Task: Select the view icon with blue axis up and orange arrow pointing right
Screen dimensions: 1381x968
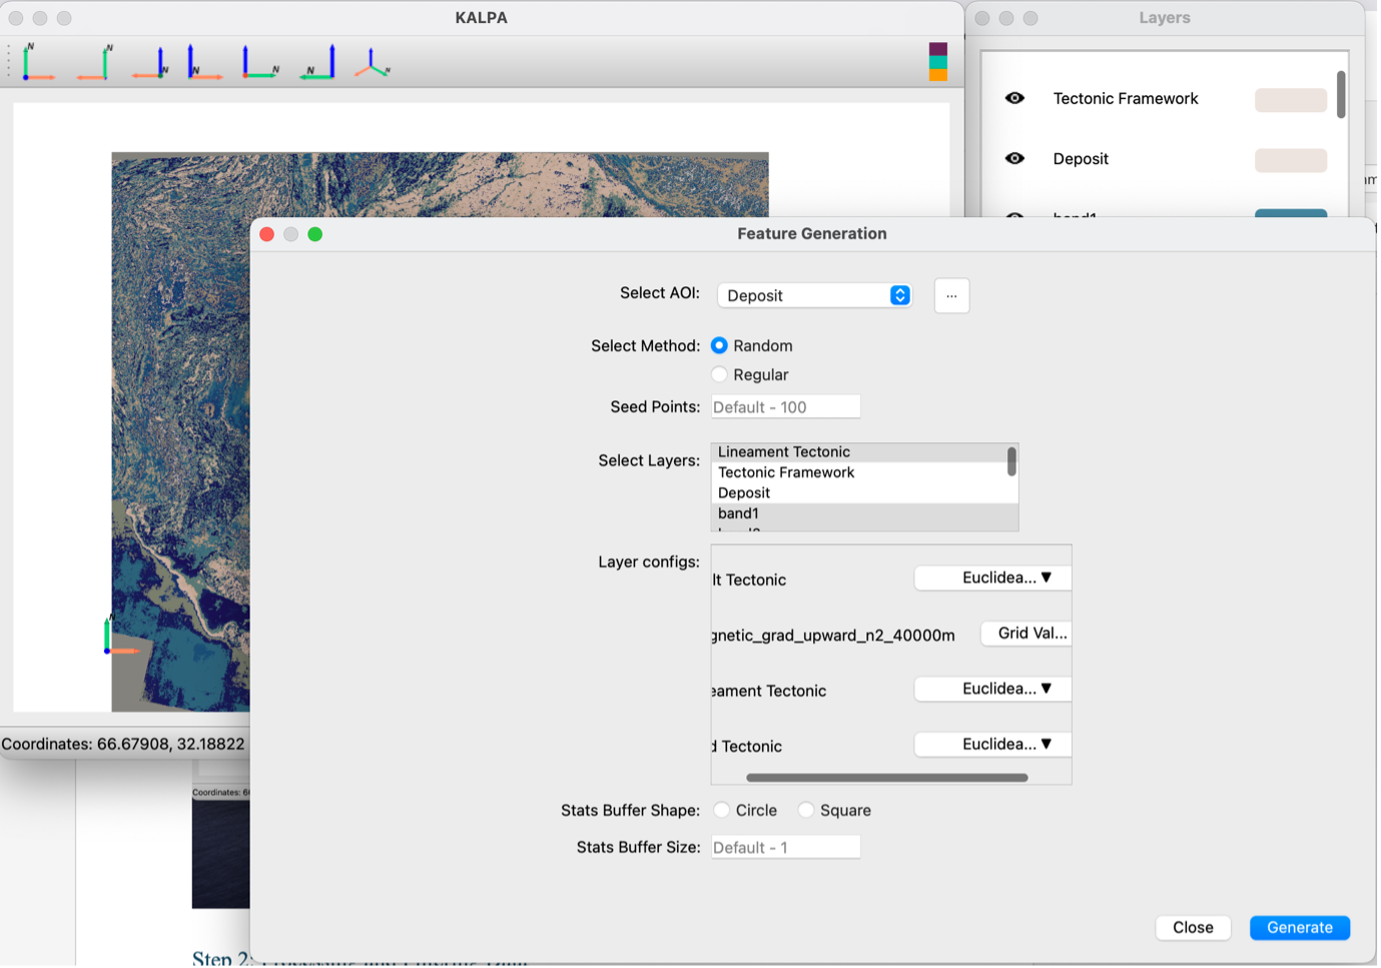Action: coord(205,62)
